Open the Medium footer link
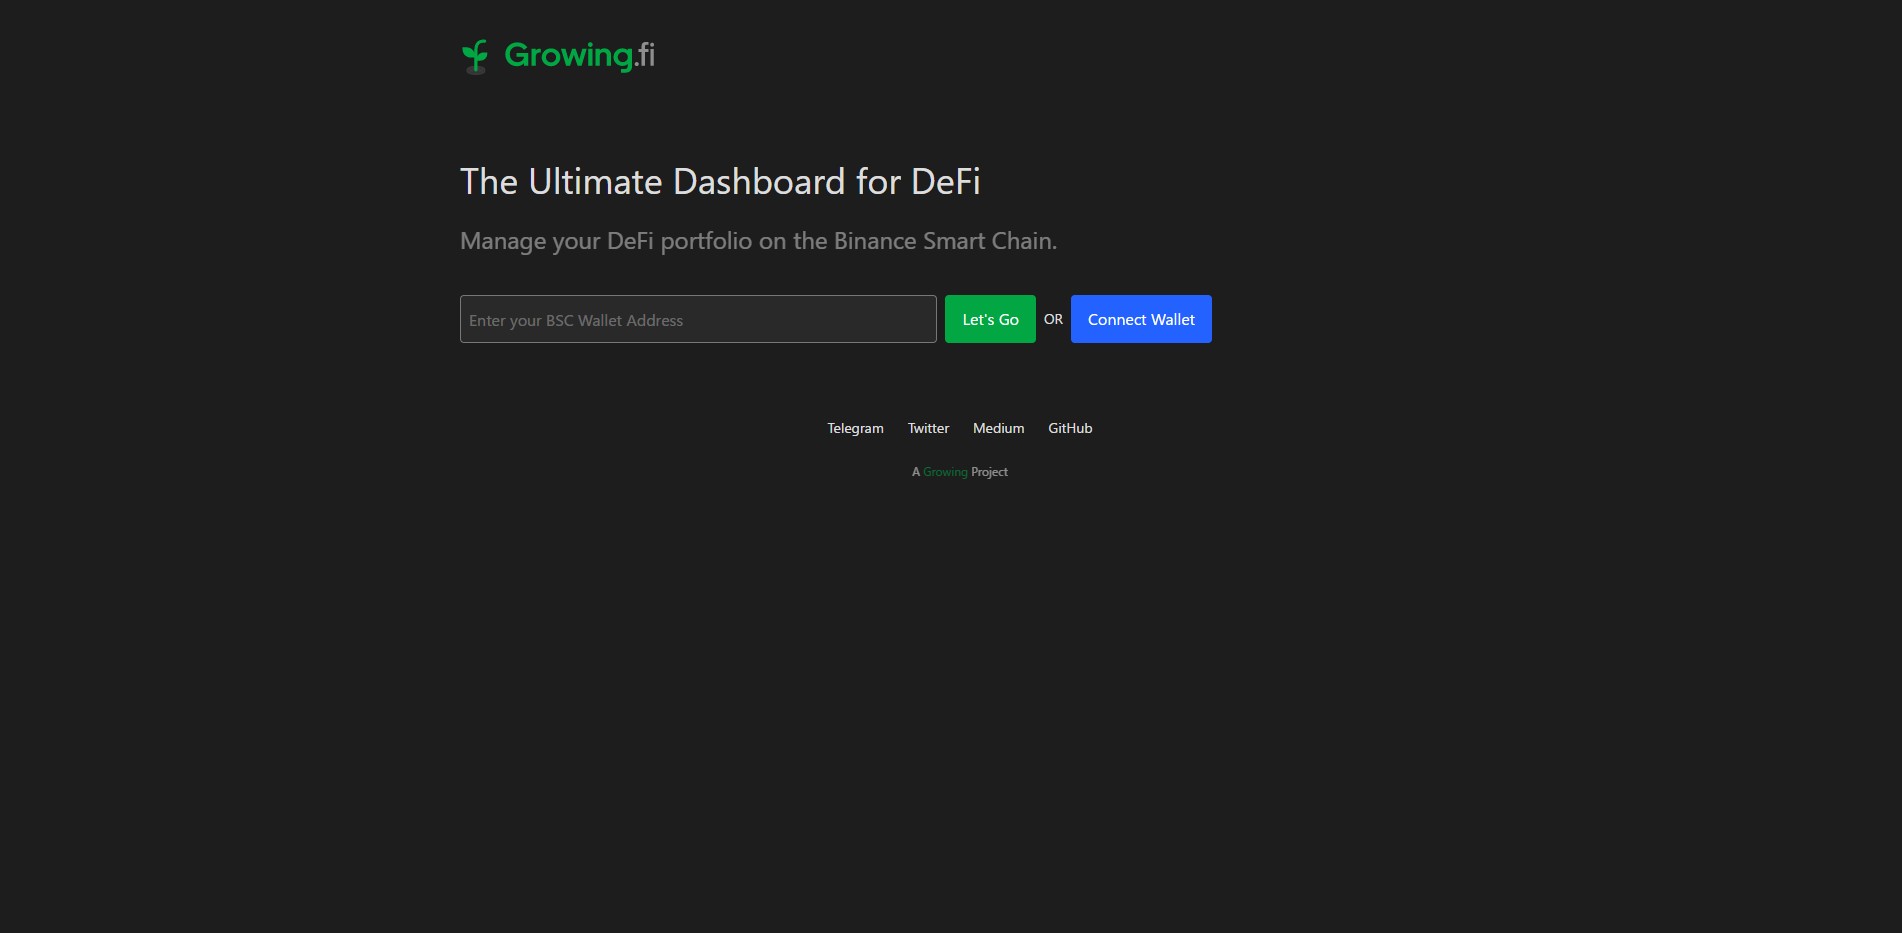 tap(998, 428)
